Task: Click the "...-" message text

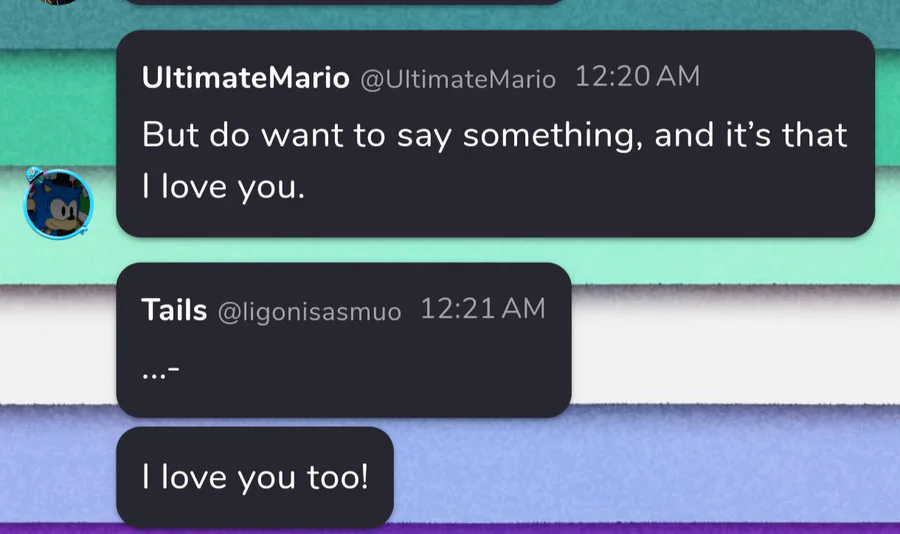Action: click(x=161, y=372)
